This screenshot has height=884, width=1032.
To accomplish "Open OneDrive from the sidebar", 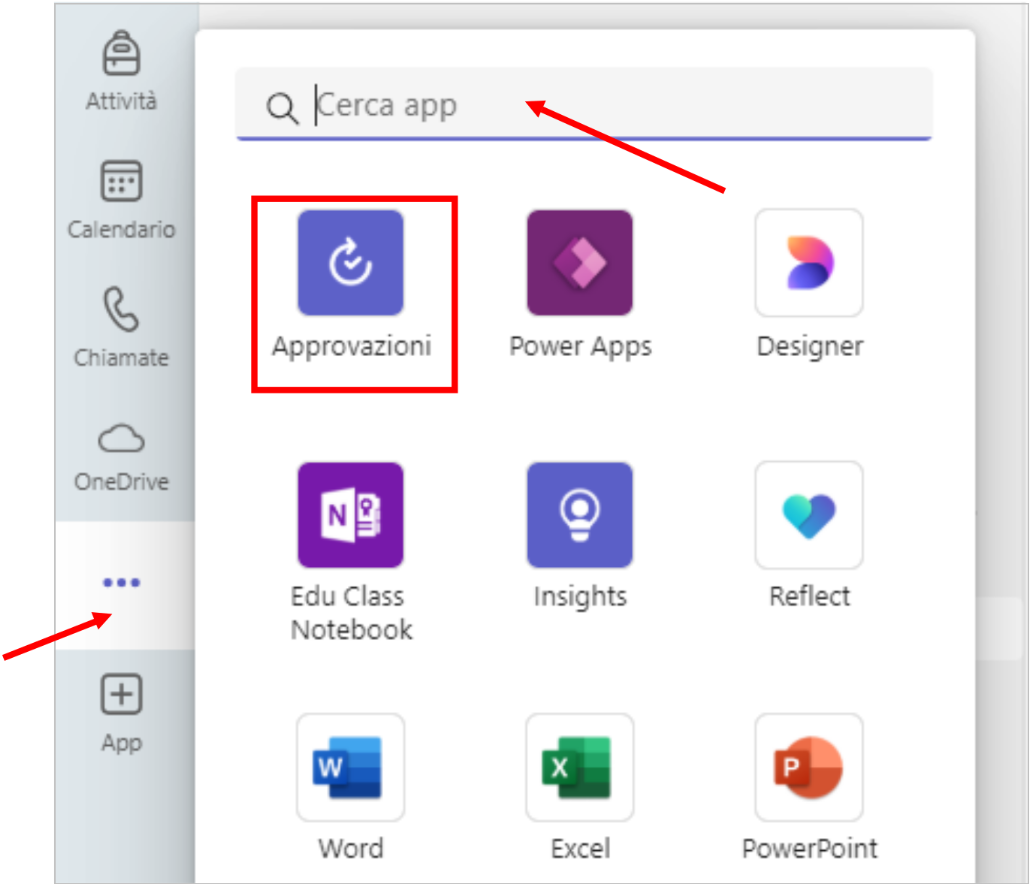I will click(x=121, y=455).
